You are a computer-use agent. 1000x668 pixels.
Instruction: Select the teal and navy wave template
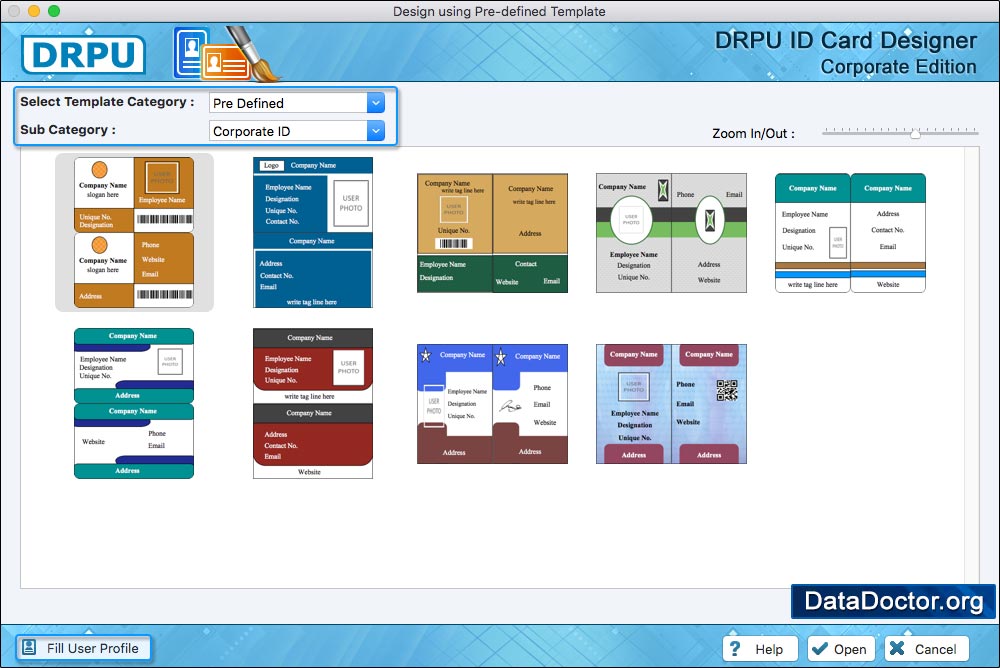134,403
